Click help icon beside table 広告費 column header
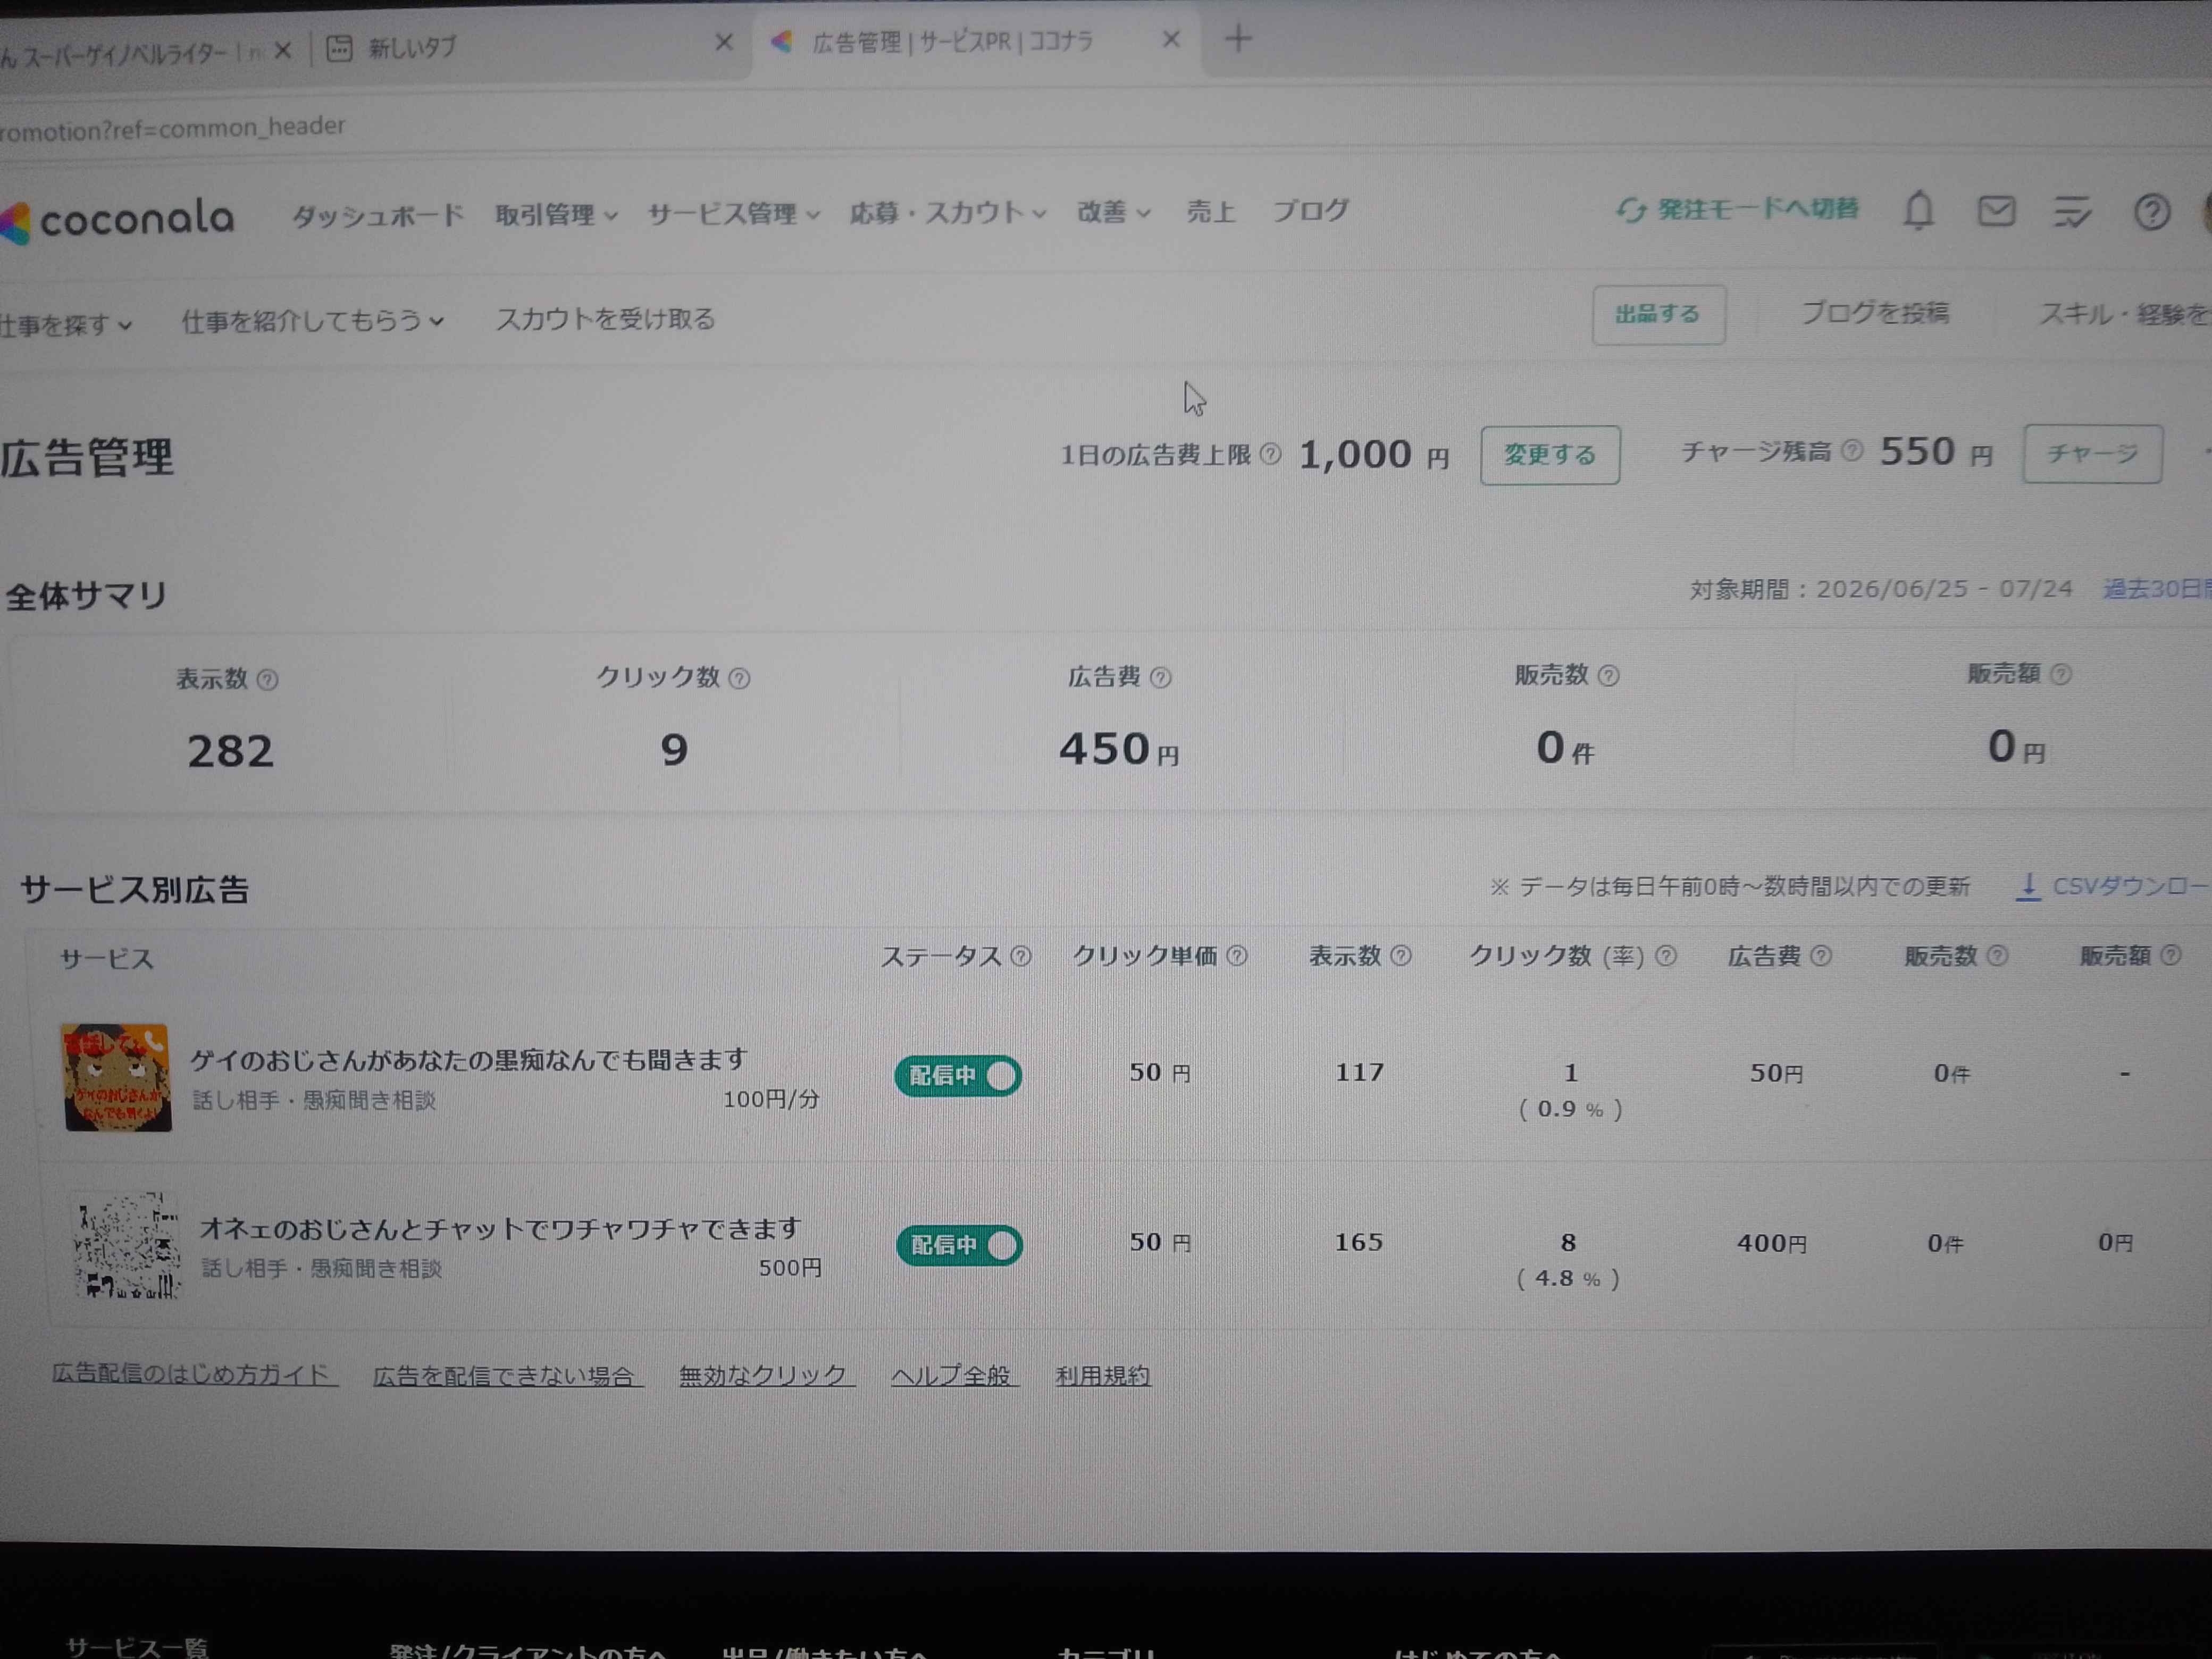The width and height of the screenshot is (2212, 1659). point(1821,956)
